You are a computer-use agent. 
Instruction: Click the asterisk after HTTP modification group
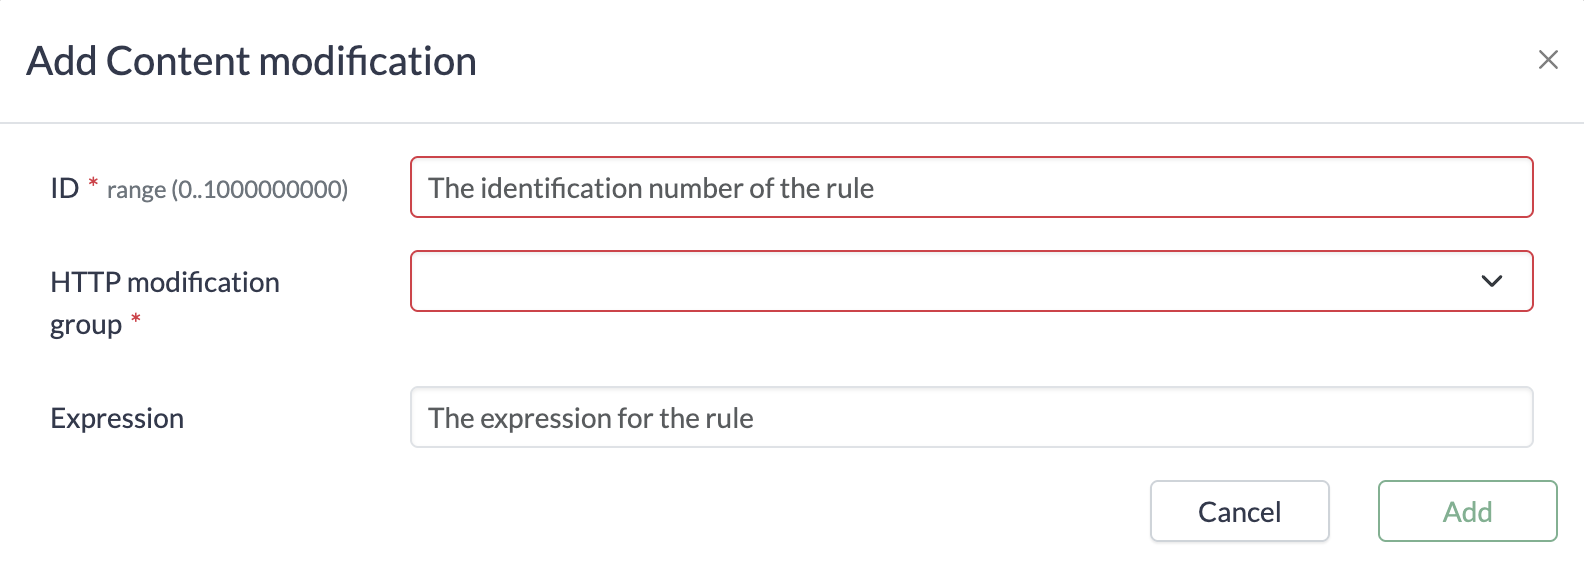136,319
